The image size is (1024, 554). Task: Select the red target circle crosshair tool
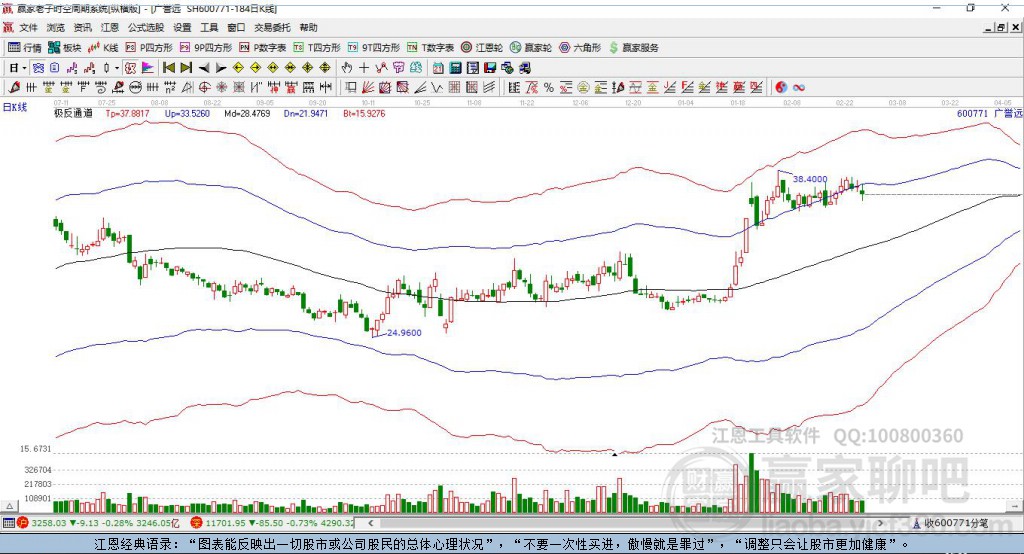coord(204,88)
